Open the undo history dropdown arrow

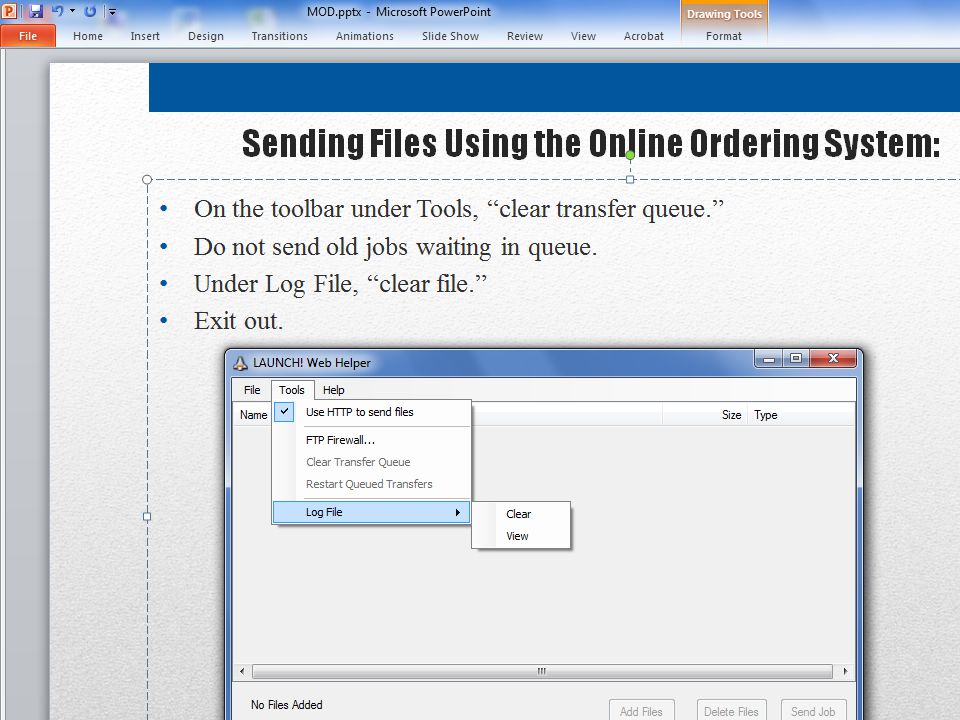coord(72,10)
